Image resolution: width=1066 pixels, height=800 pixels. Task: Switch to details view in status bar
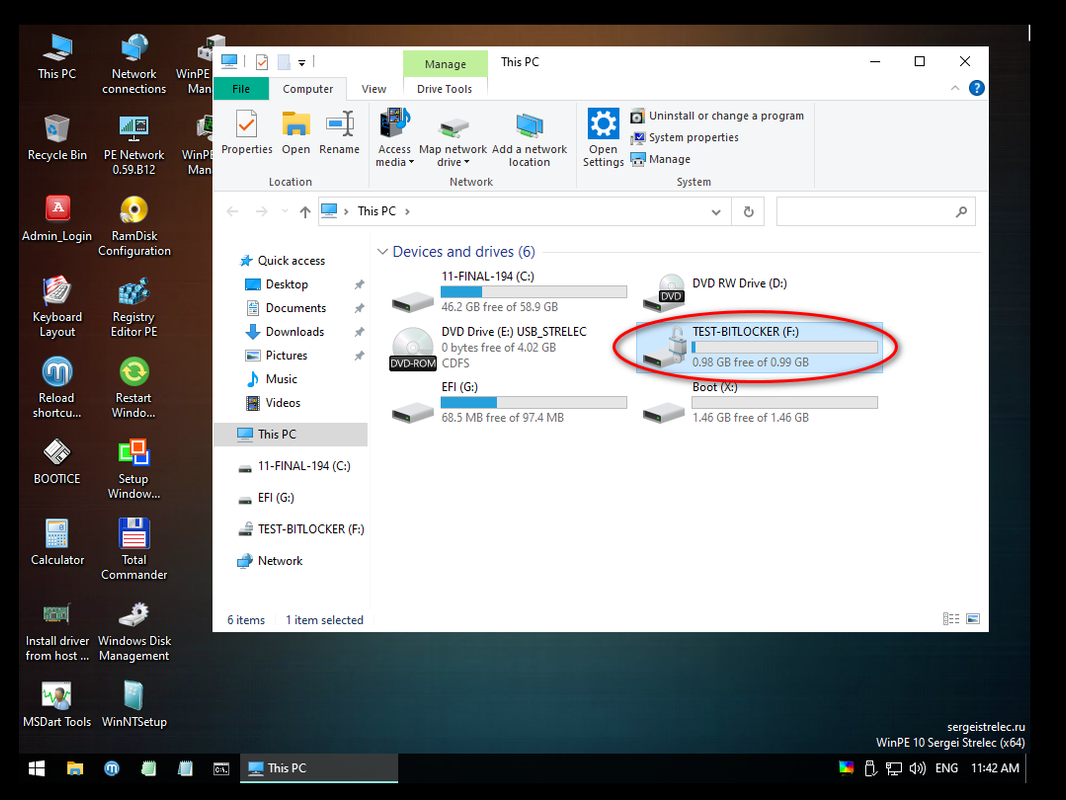950,619
